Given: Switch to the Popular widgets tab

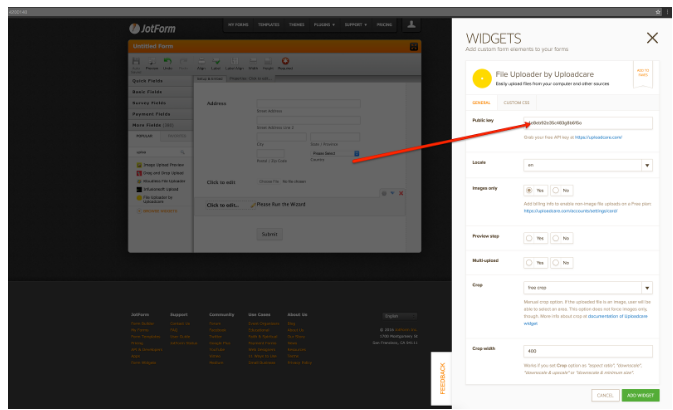Looking at the screenshot, I should [x=144, y=136].
